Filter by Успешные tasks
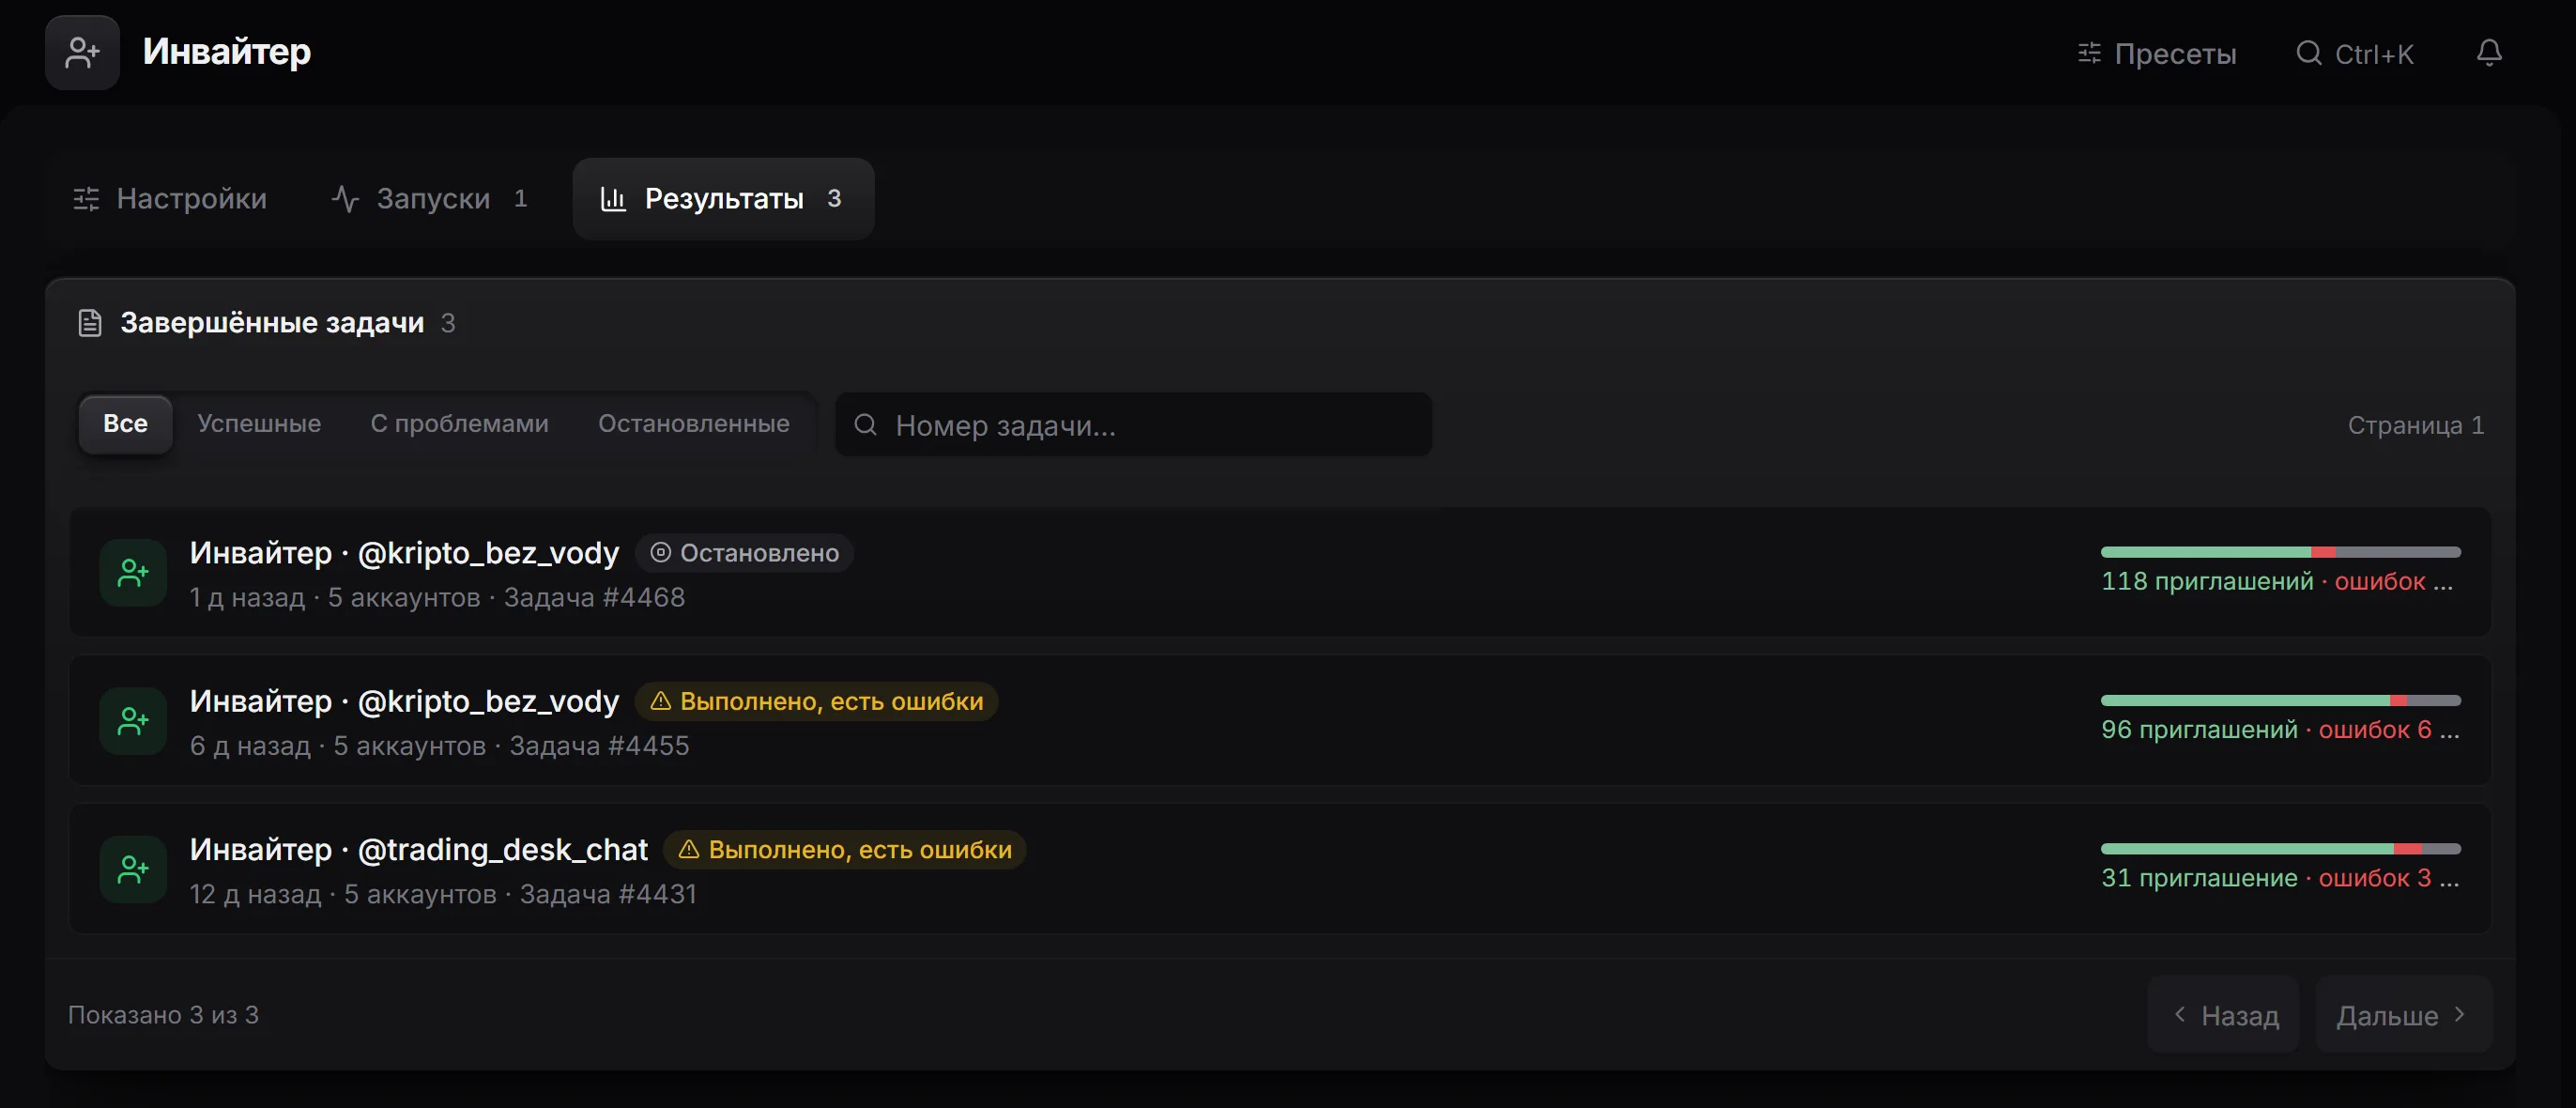The height and width of the screenshot is (1108, 2576). point(259,424)
